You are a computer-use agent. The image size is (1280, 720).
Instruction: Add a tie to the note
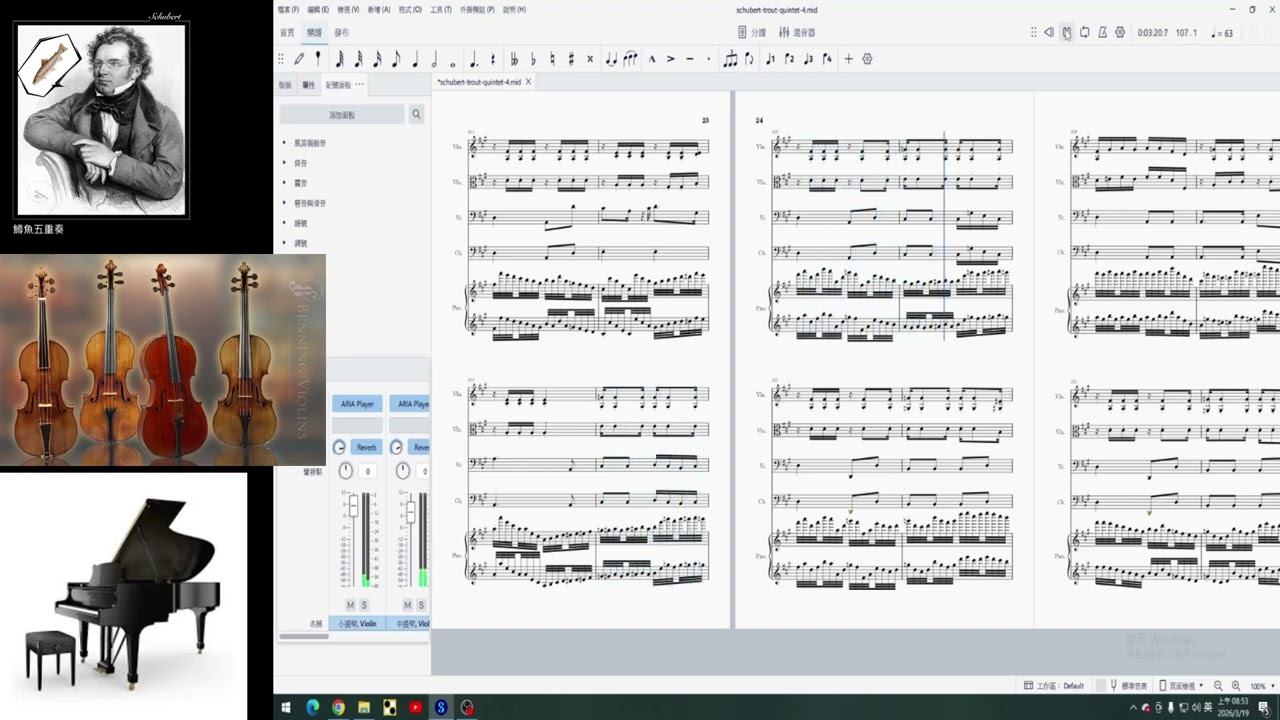point(611,59)
